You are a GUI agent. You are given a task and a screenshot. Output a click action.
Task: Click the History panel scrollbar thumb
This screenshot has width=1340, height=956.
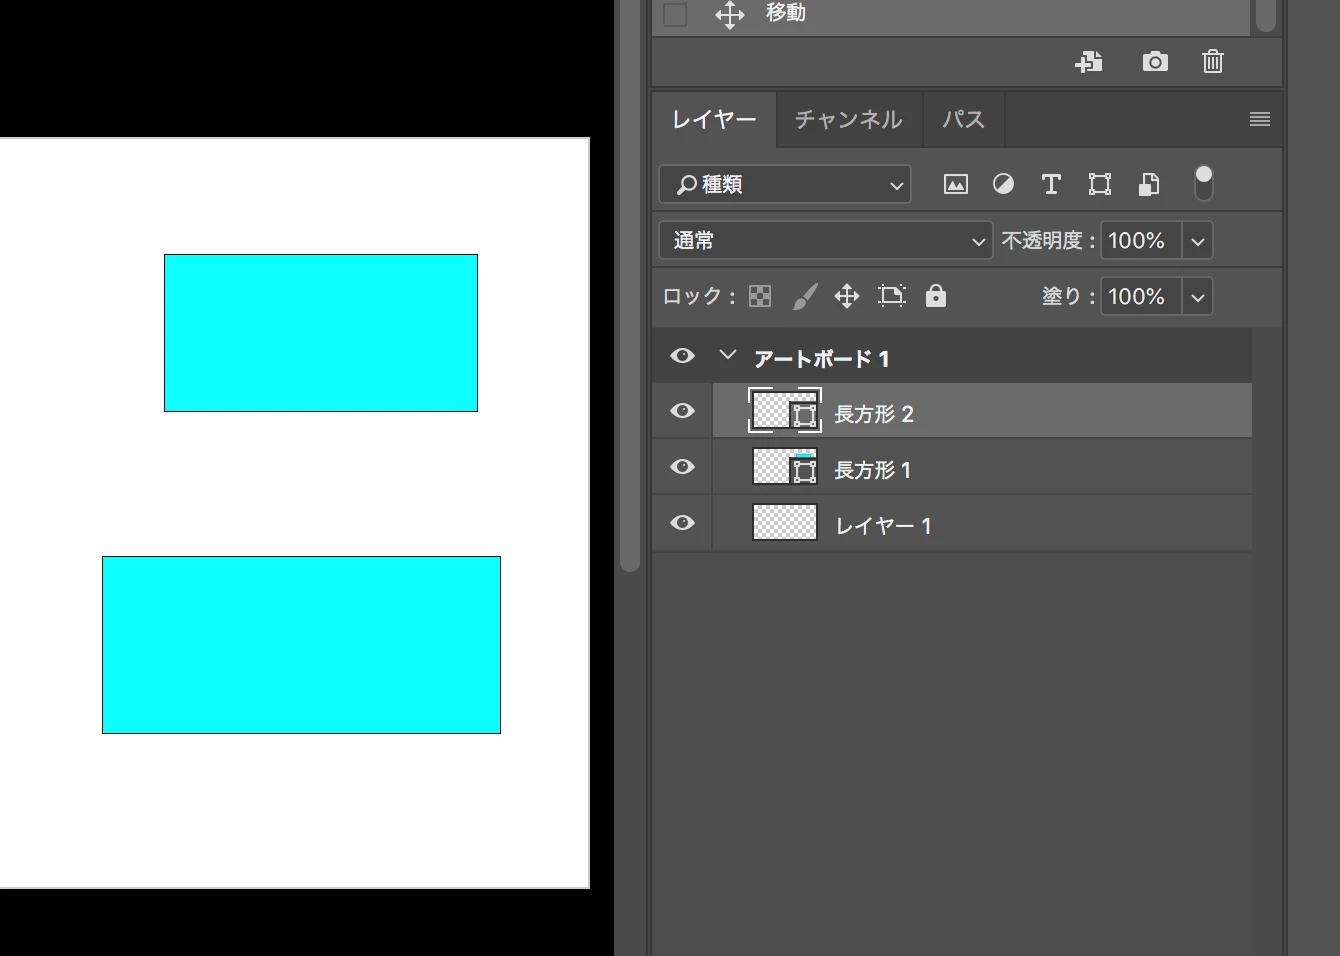1267,16
